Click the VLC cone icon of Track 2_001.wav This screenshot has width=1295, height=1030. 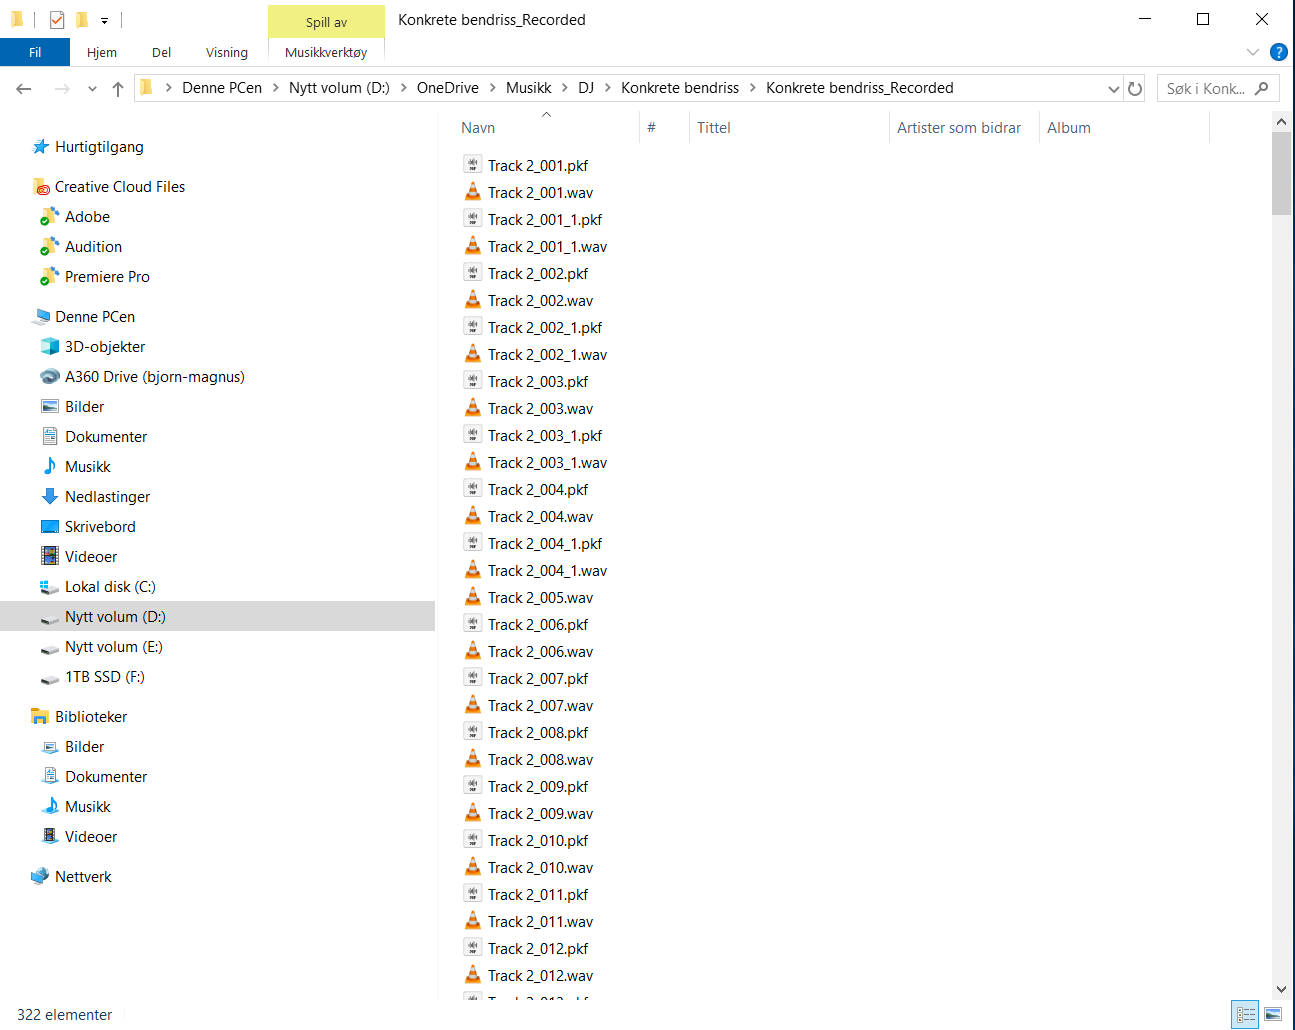click(x=473, y=192)
